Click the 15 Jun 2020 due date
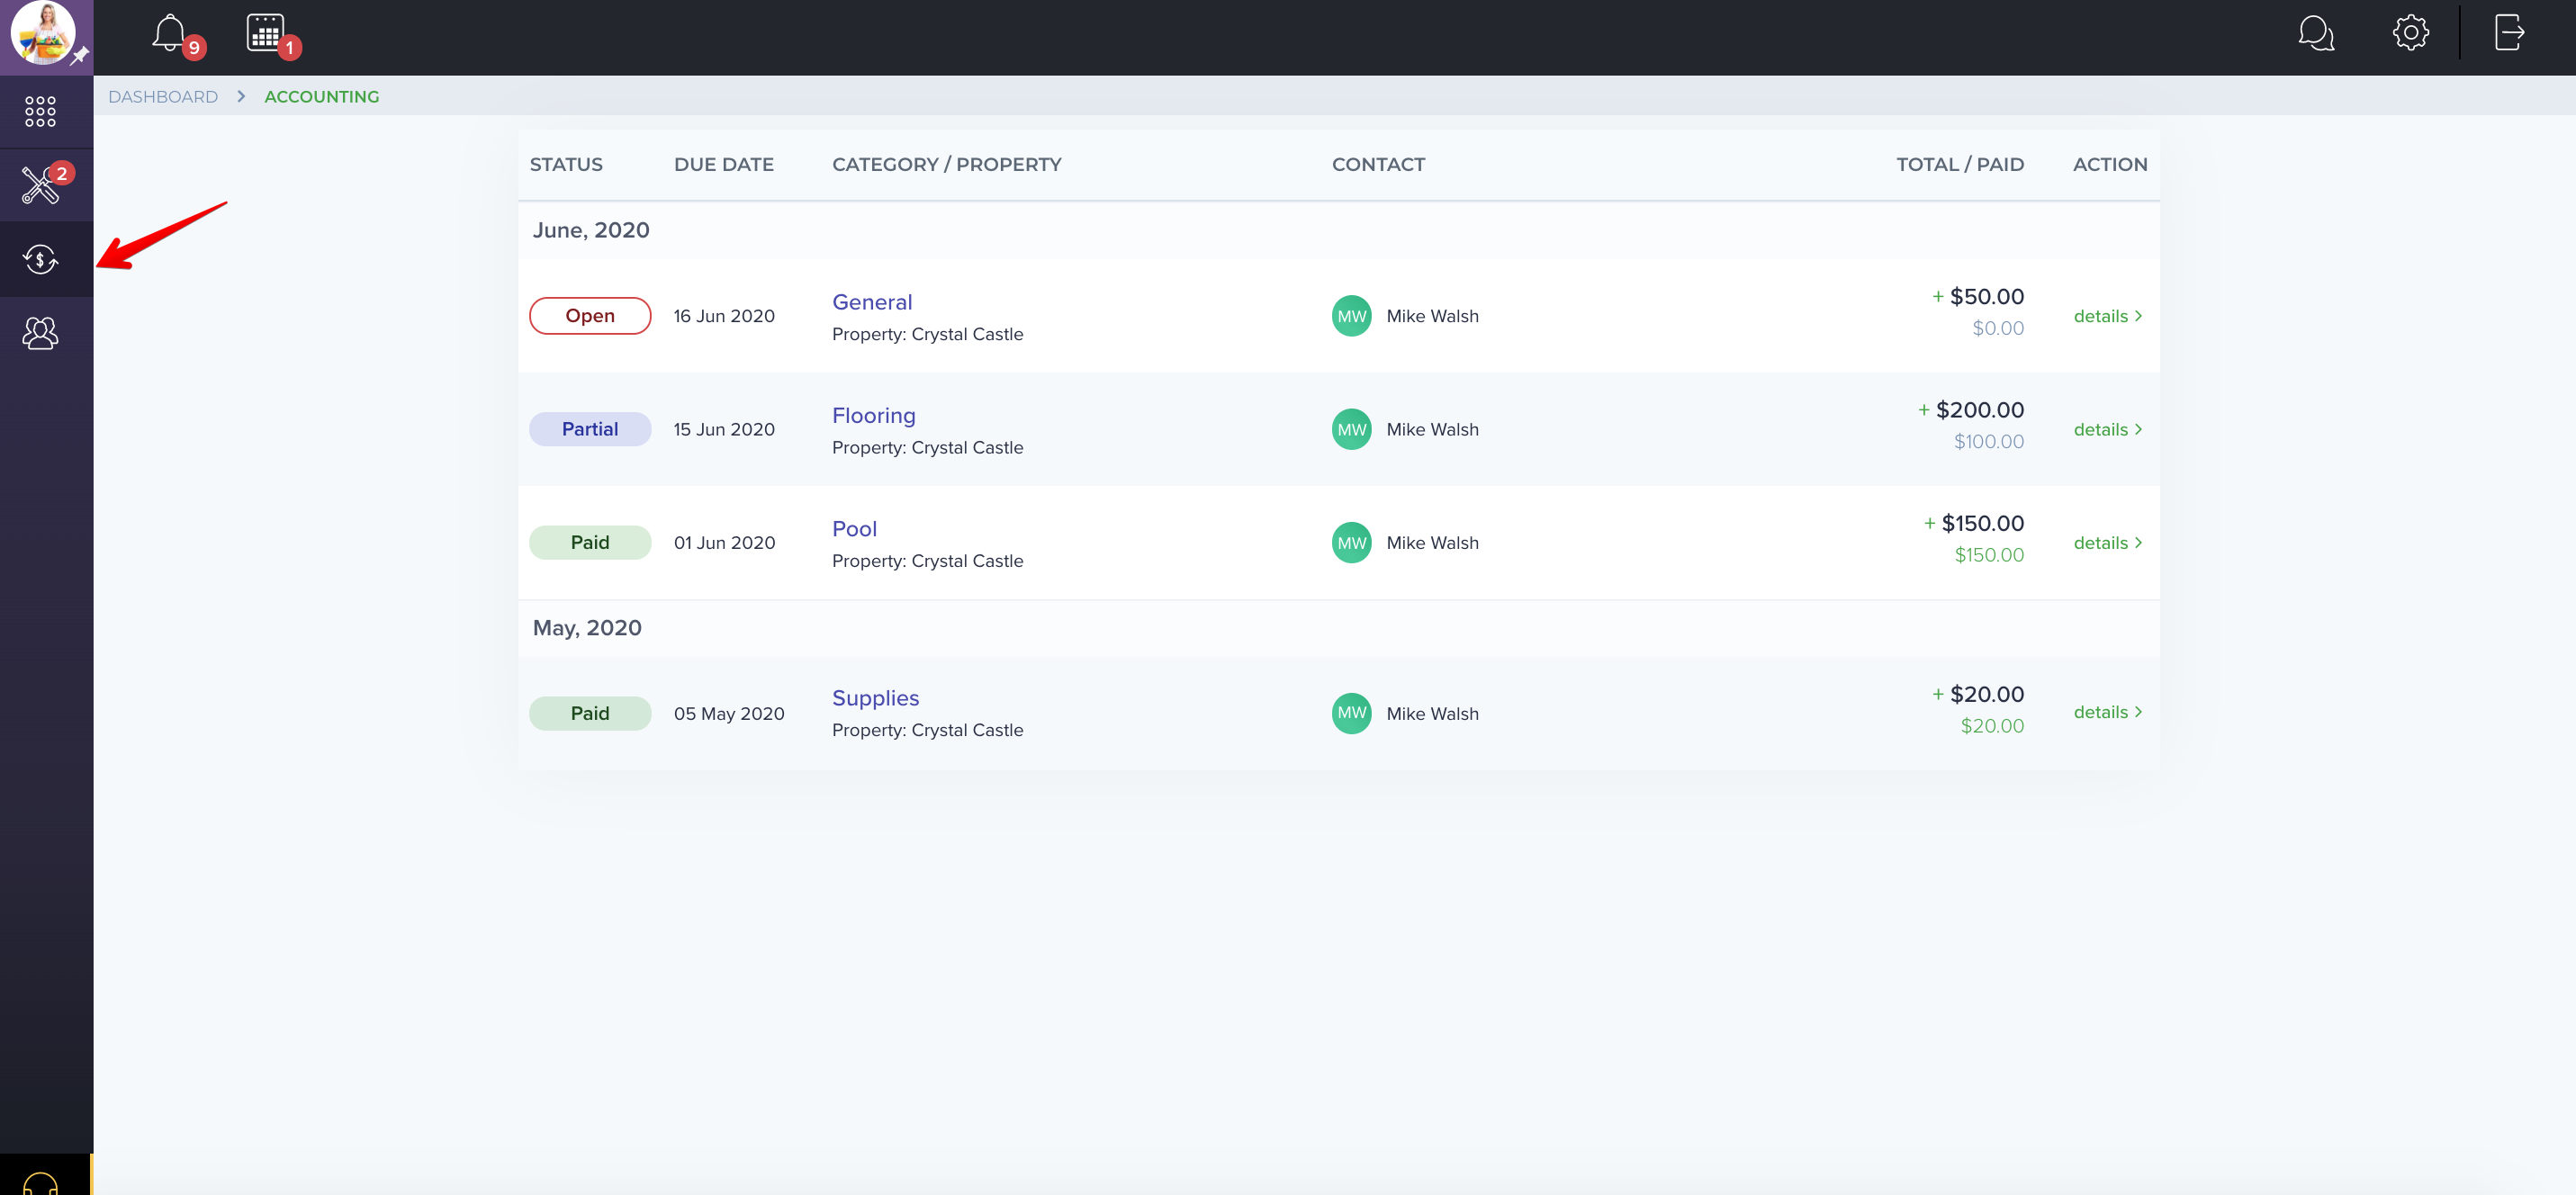Viewport: 2576px width, 1195px height. (724, 429)
